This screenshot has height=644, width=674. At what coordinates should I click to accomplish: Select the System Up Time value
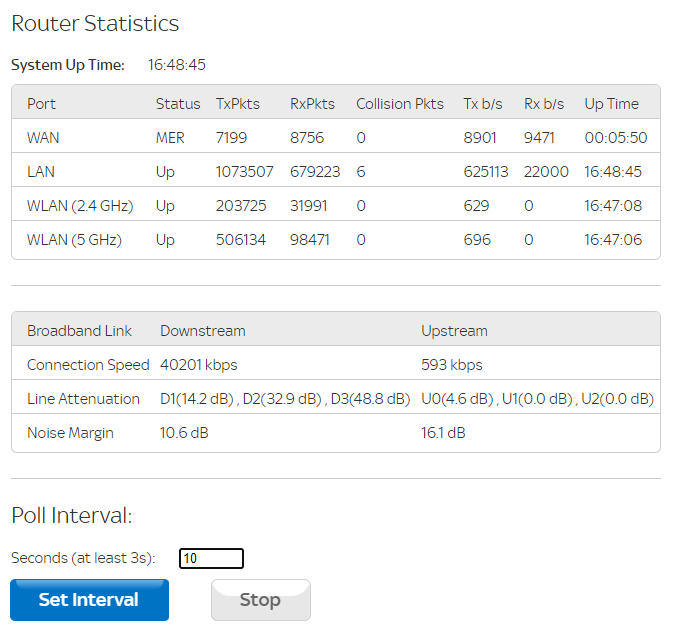point(177,65)
